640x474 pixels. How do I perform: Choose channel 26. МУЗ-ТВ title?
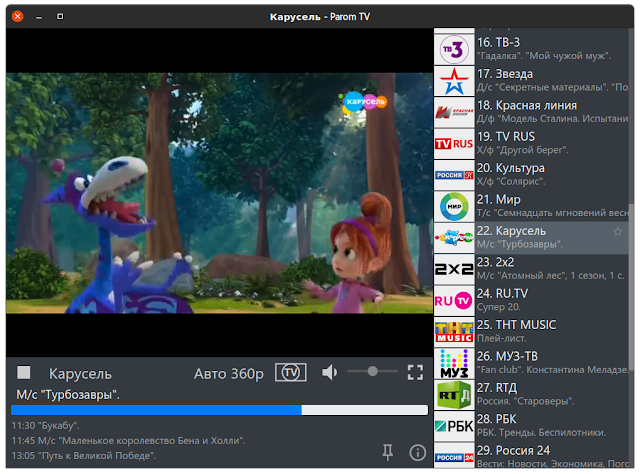507,356
